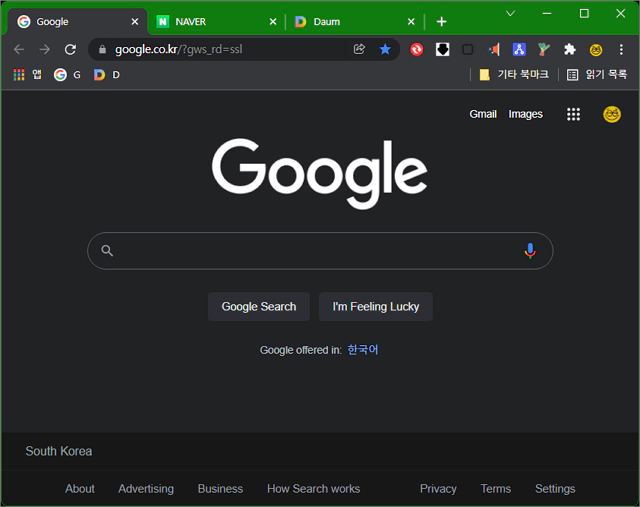Click the green plant extension icon
This screenshot has height=507, width=640.
[x=544, y=49]
